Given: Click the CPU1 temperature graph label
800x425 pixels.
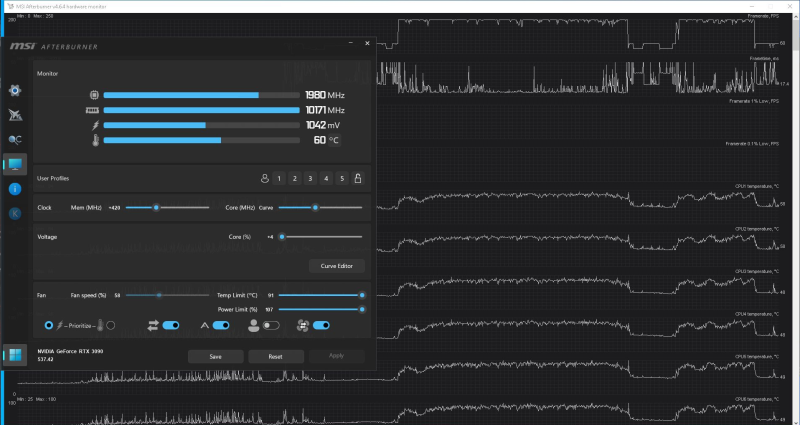Looking at the screenshot, I should (x=757, y=186).
